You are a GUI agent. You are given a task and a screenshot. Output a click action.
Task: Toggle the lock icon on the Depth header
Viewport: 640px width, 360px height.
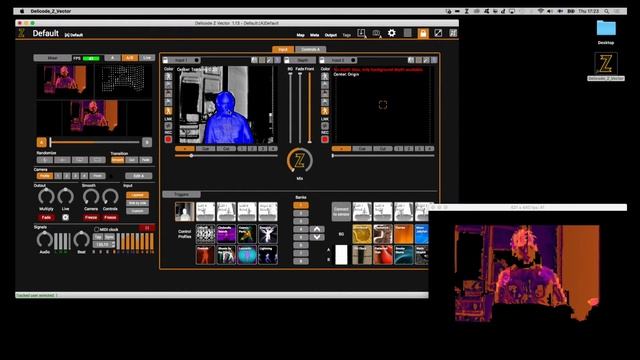[287, 60]
